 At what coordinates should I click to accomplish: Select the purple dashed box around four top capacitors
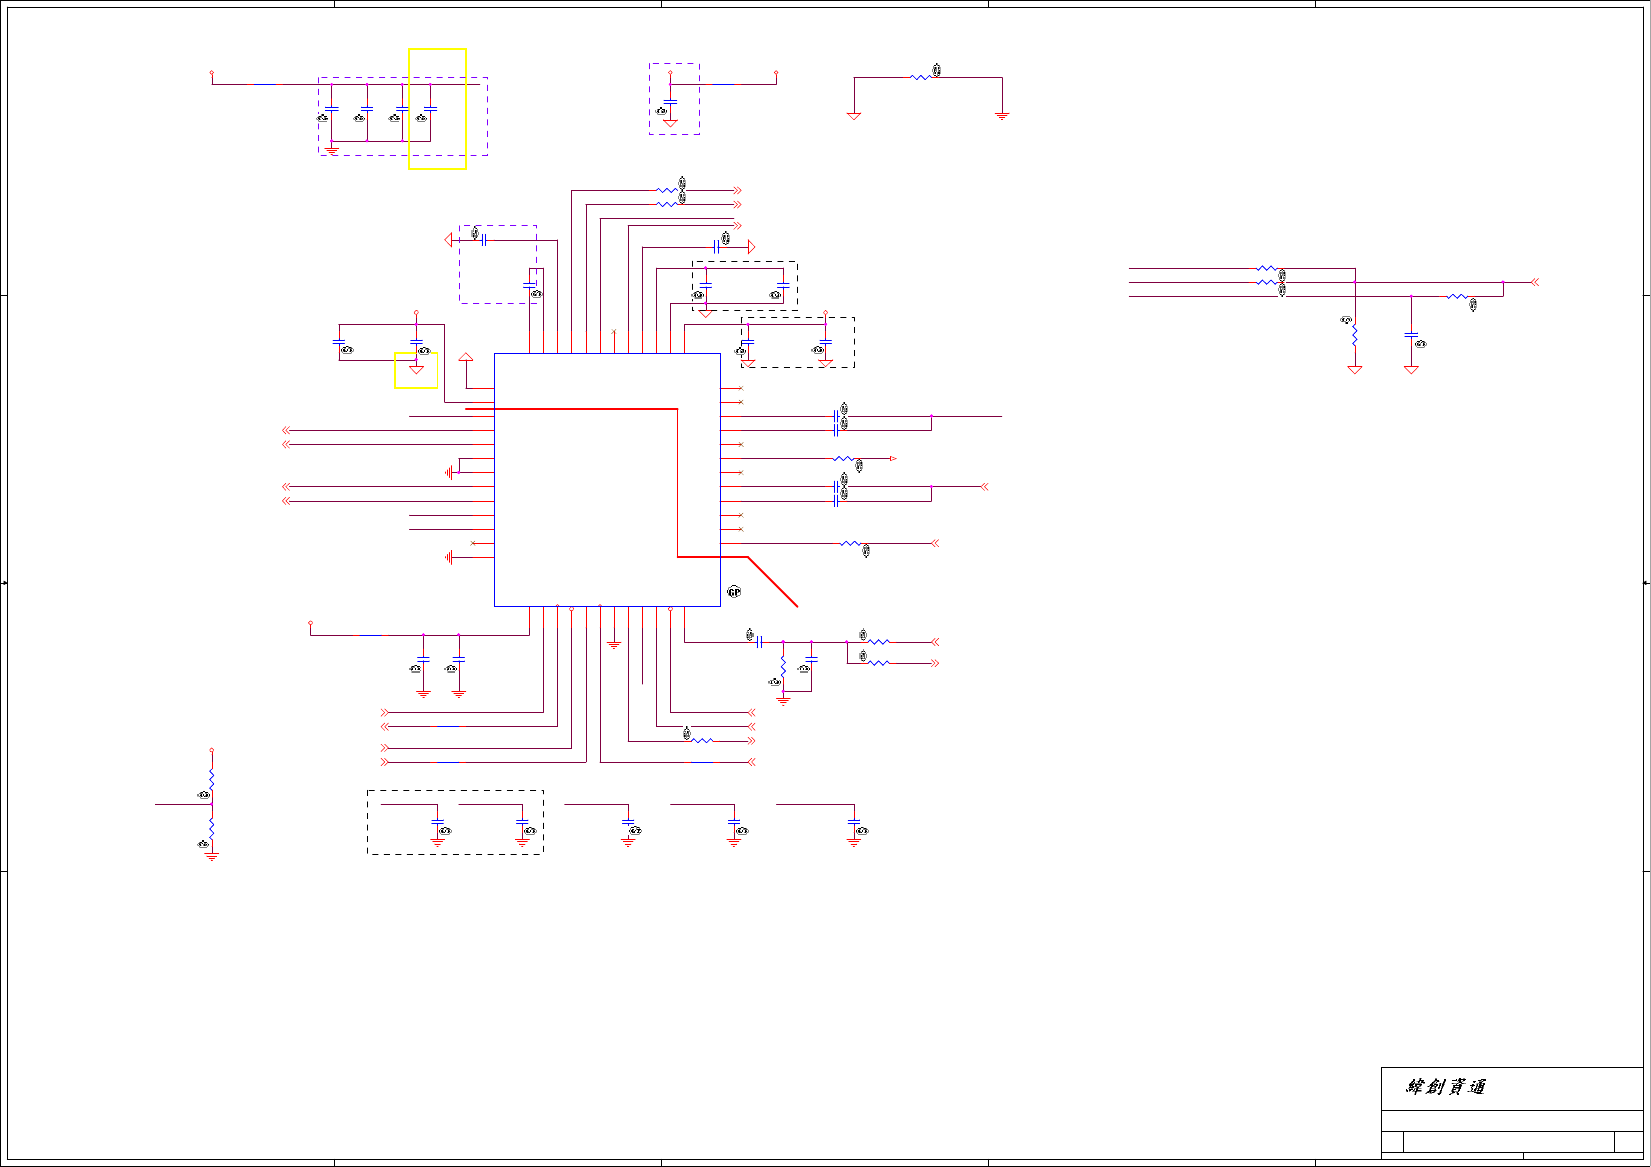(x=403, y=116)
